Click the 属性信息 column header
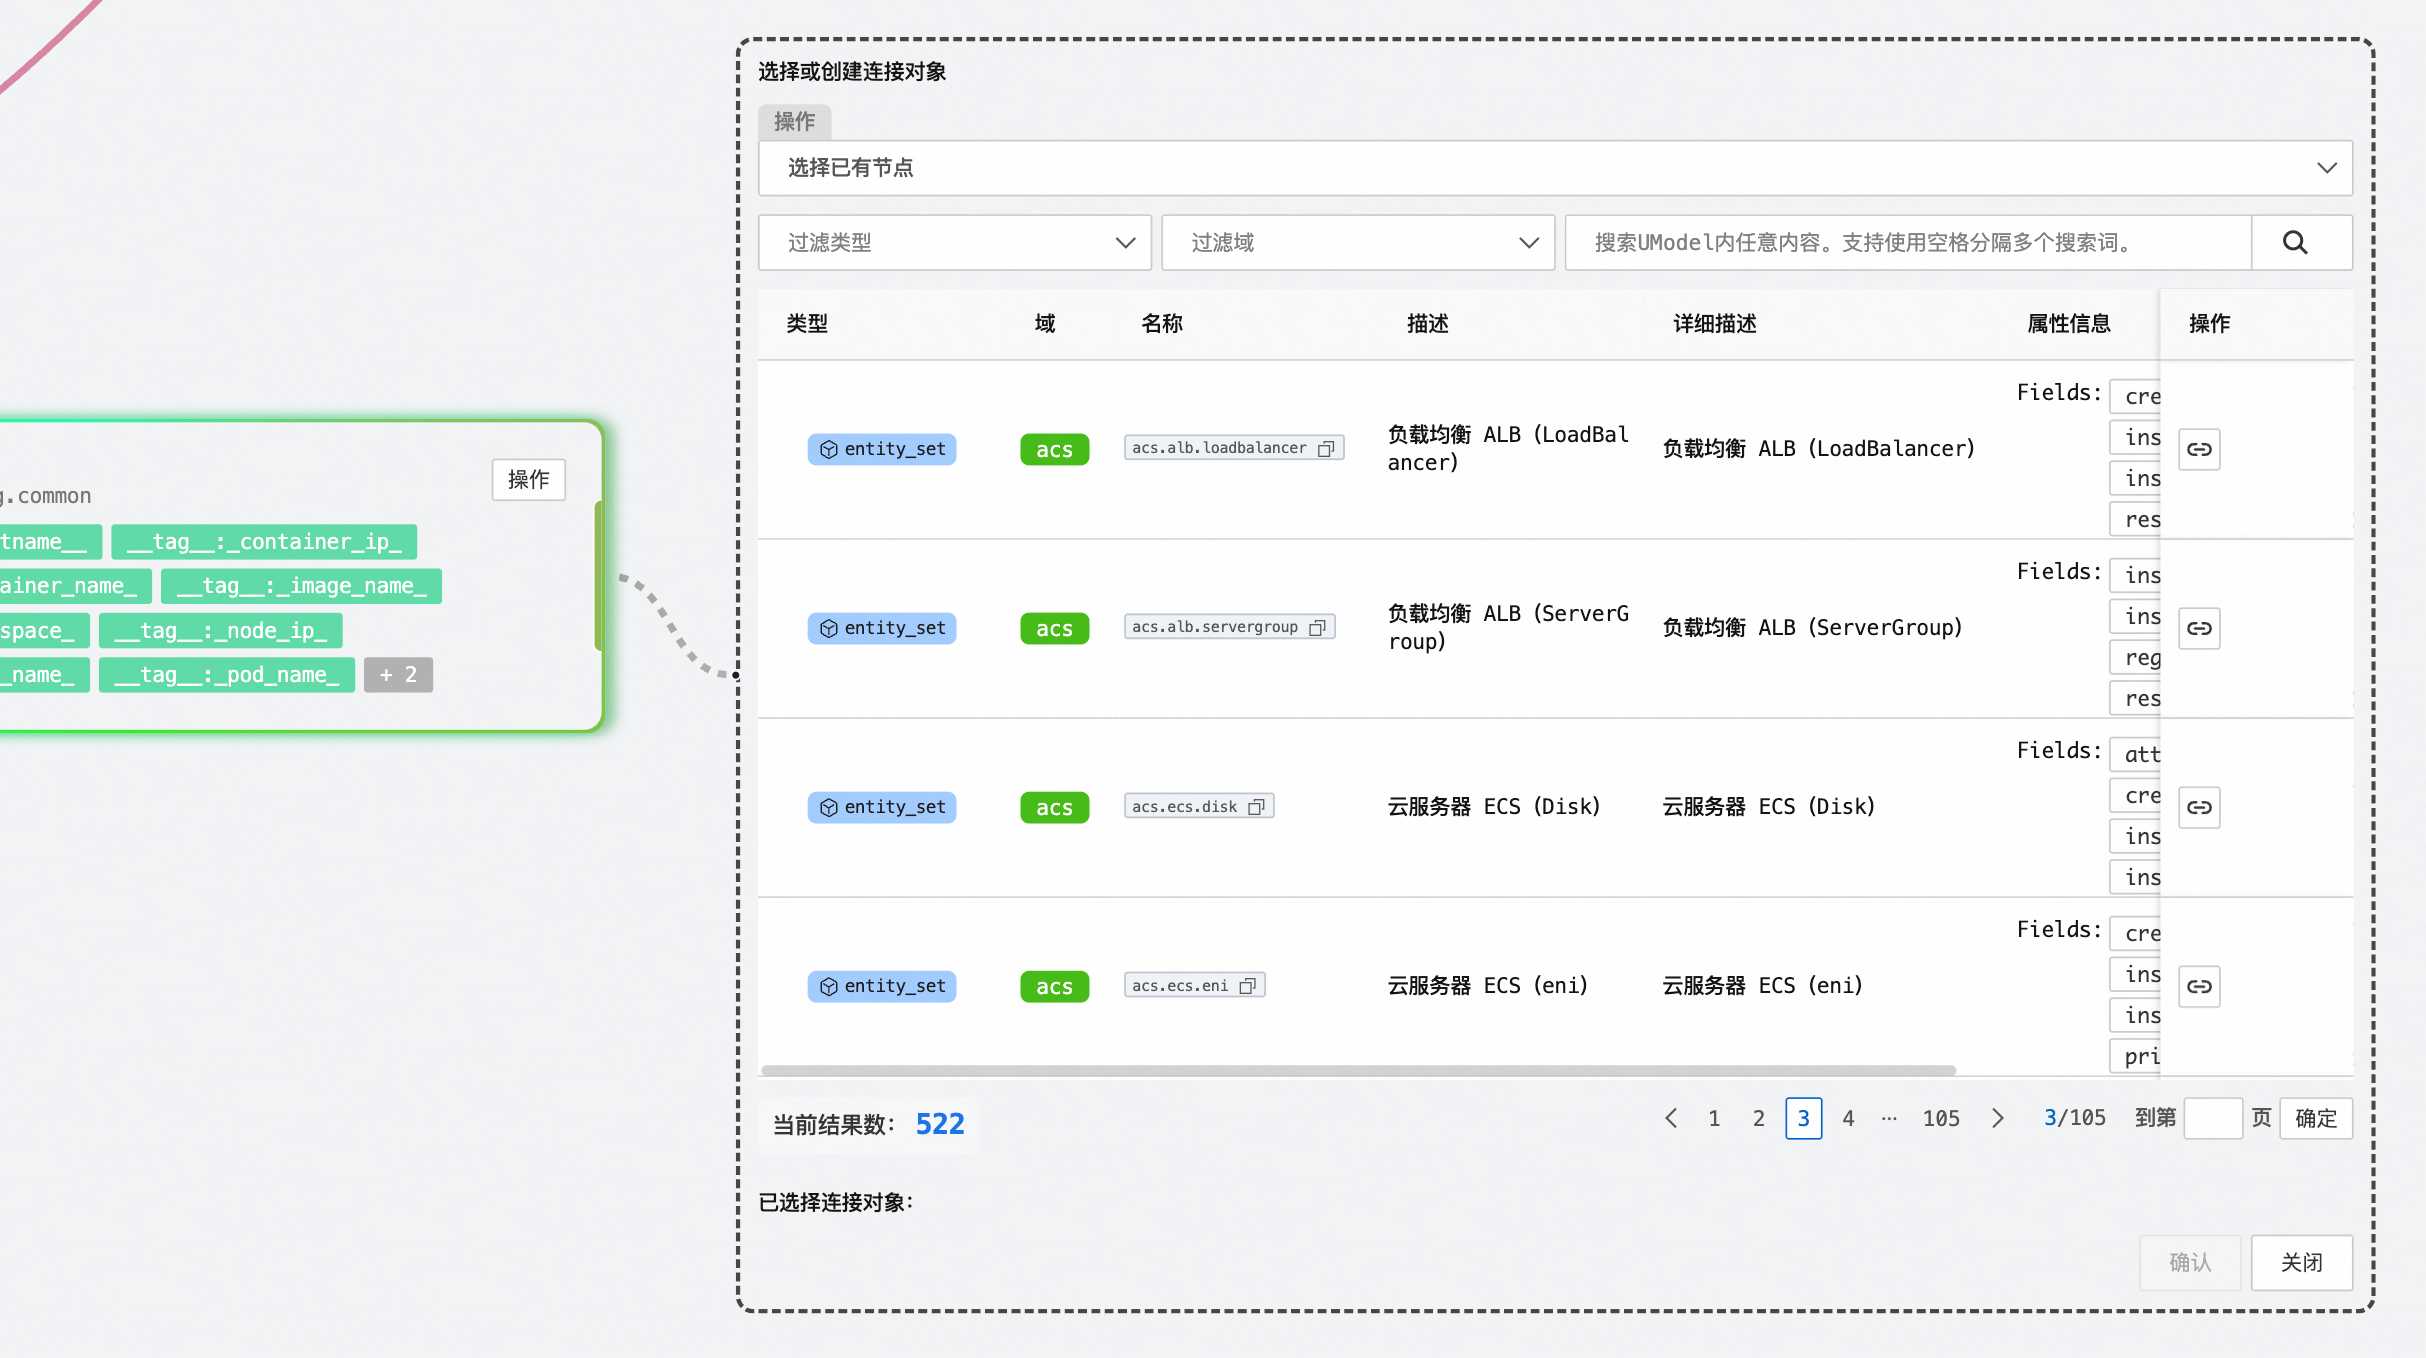 [x=2068, y=323]
